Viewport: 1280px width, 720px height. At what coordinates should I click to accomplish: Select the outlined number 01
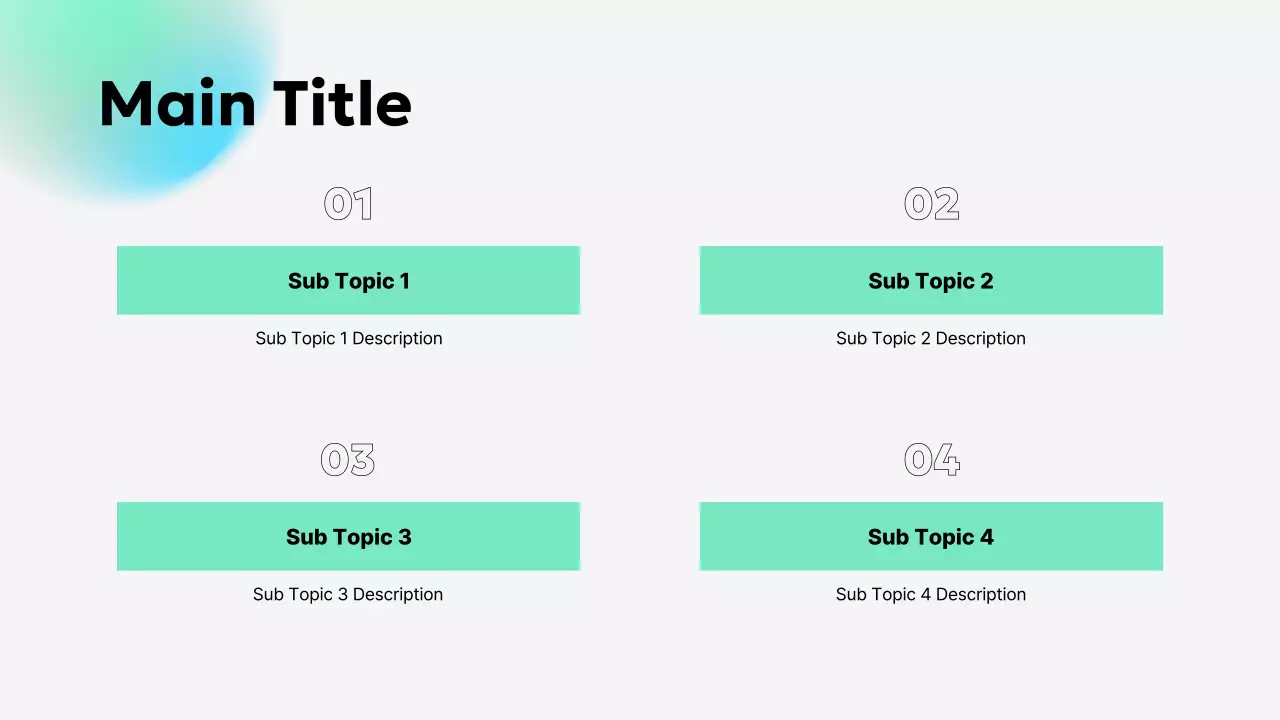348,204
